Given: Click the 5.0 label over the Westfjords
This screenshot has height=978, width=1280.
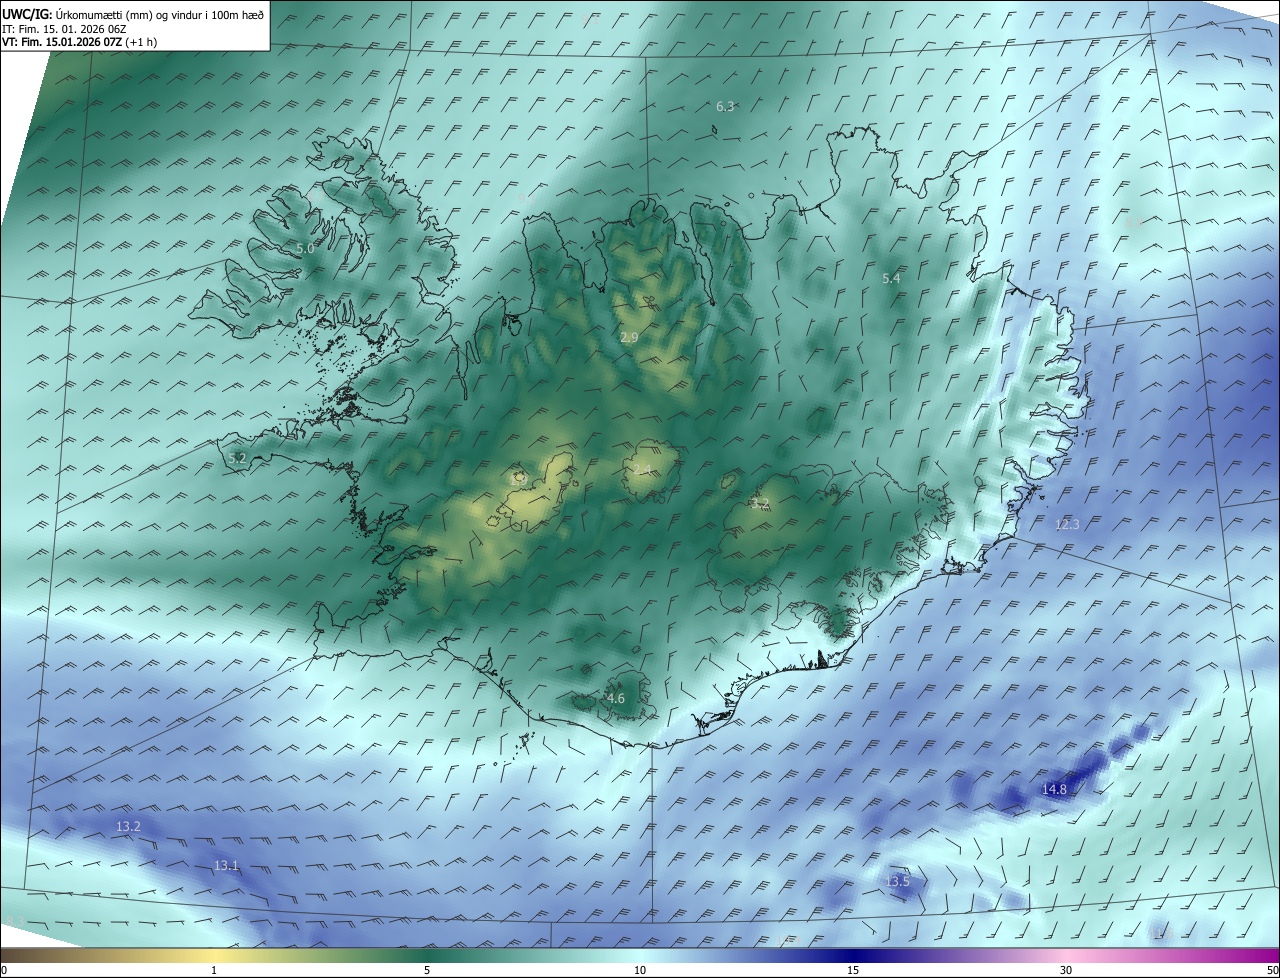Looking at the screenshot, I should [305, 248].
